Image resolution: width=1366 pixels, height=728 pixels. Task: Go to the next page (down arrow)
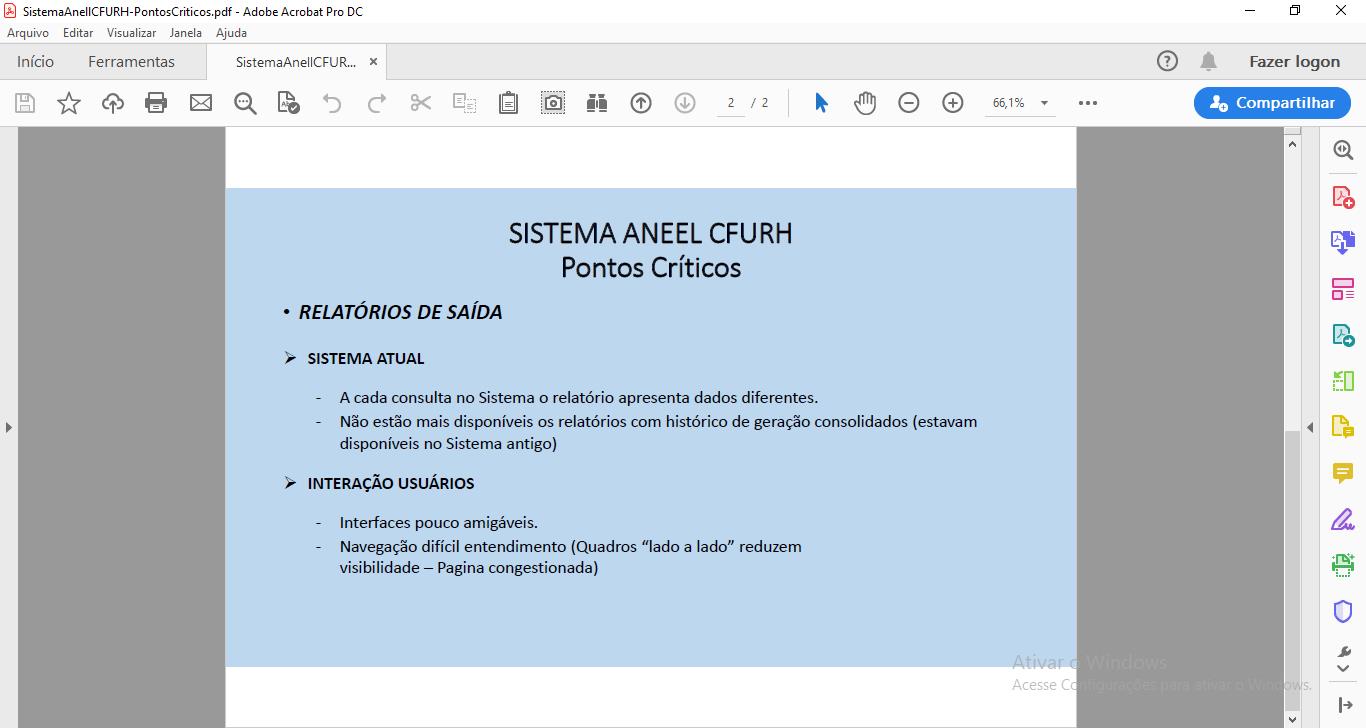point(685,103)
